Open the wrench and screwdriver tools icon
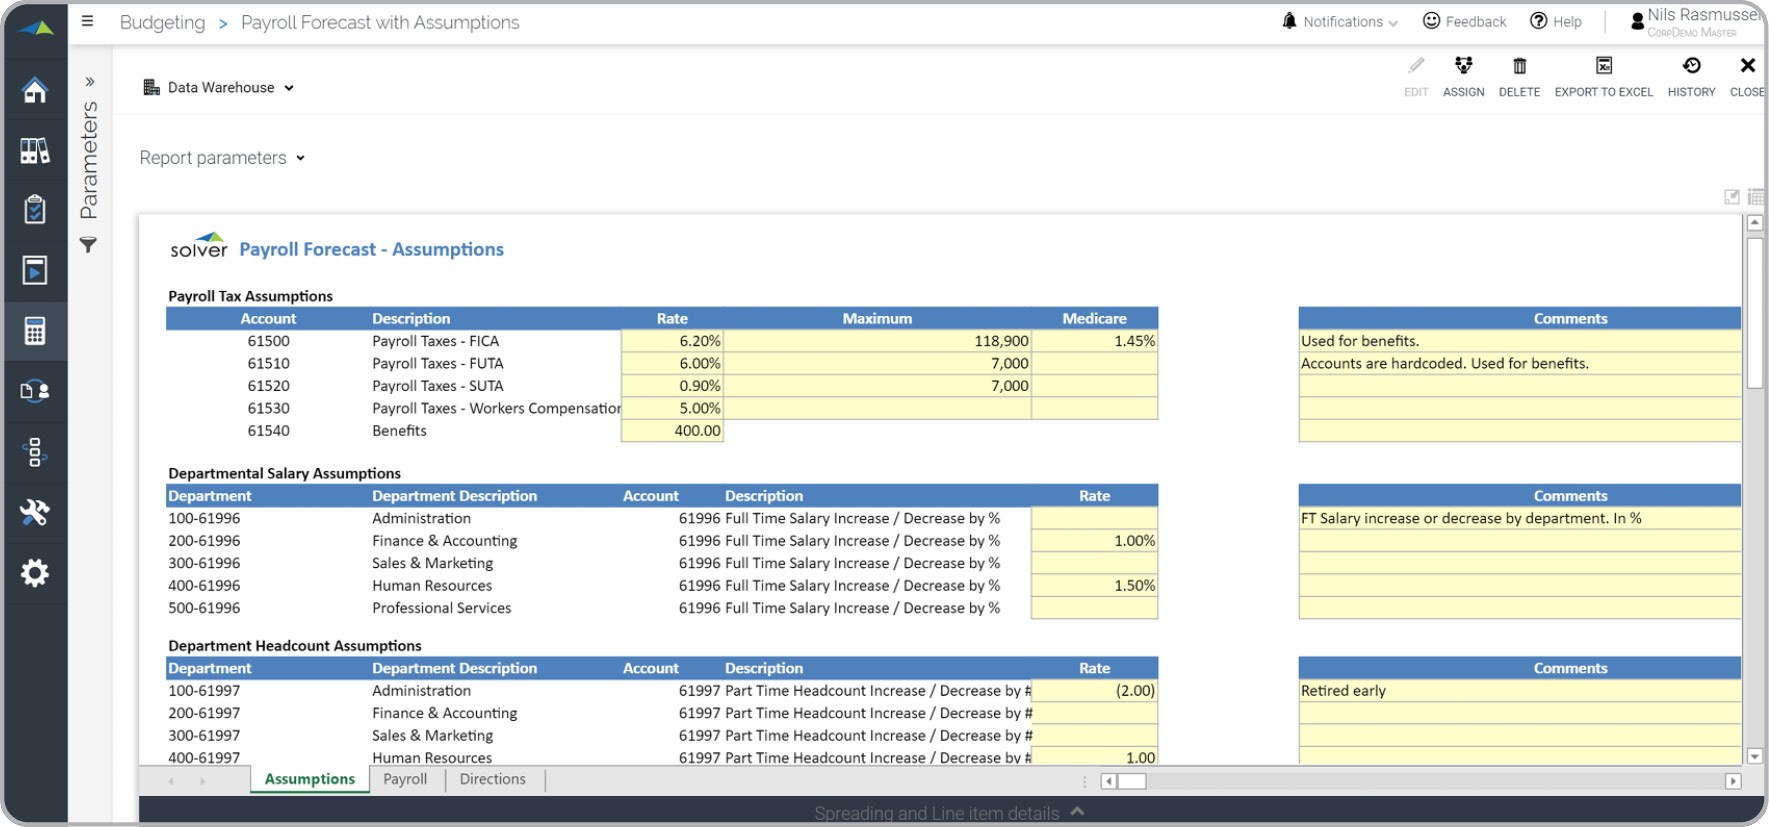Image resolution: width=1769 pixels, height=827 pixels. [35, 512]
